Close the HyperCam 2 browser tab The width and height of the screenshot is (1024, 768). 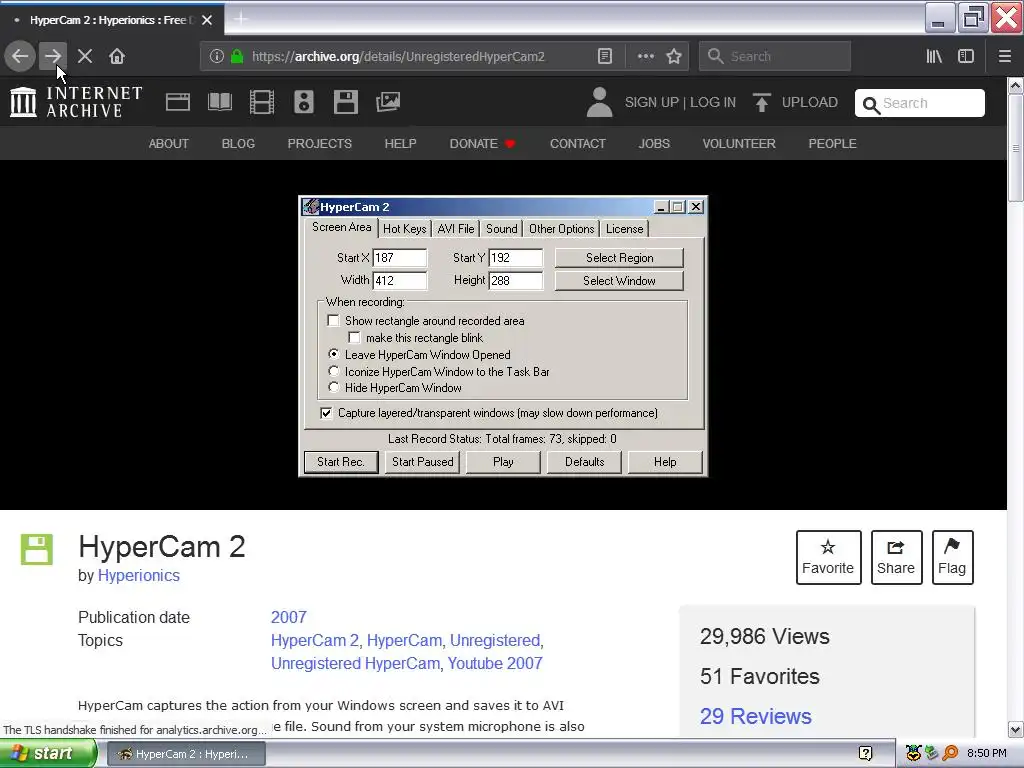pos(207,20)
